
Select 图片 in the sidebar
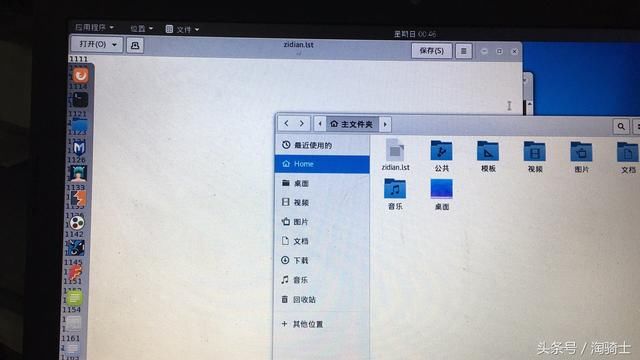pos(322,222)
